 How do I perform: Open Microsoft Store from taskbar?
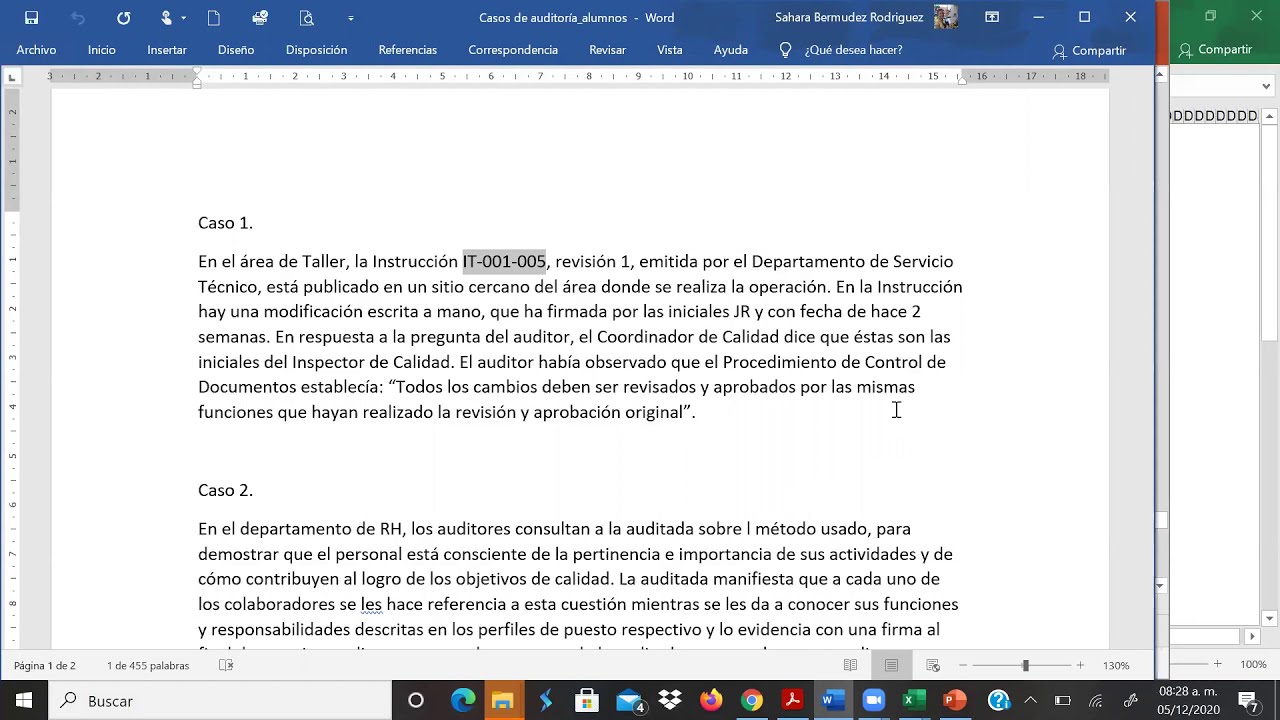pos(587,701)
